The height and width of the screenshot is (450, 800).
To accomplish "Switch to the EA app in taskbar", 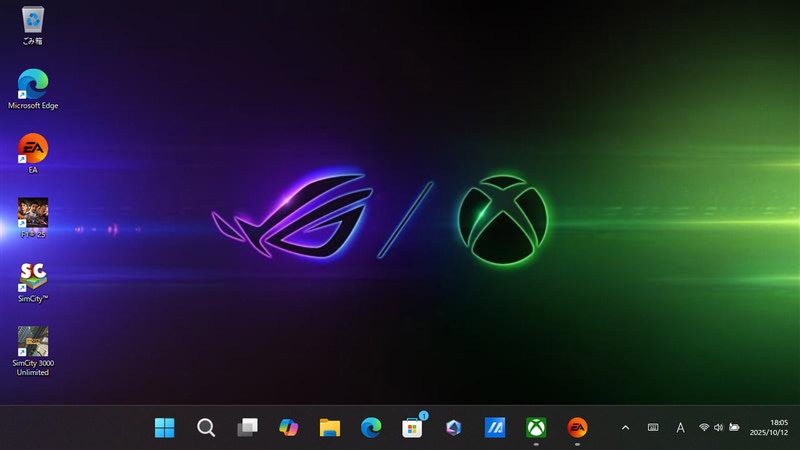I will [x=578, y=428].
